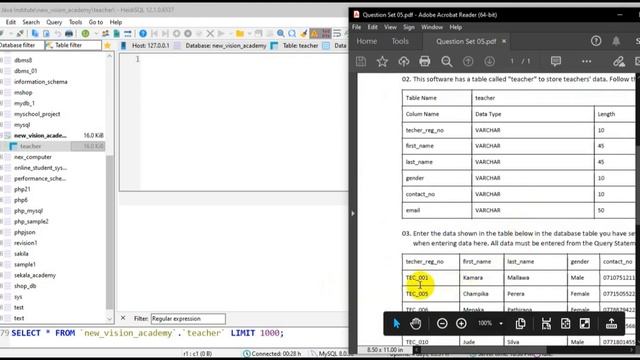Click the cloud upload icon in Acrobat
The image size is (640, 360).
[404, 61]
